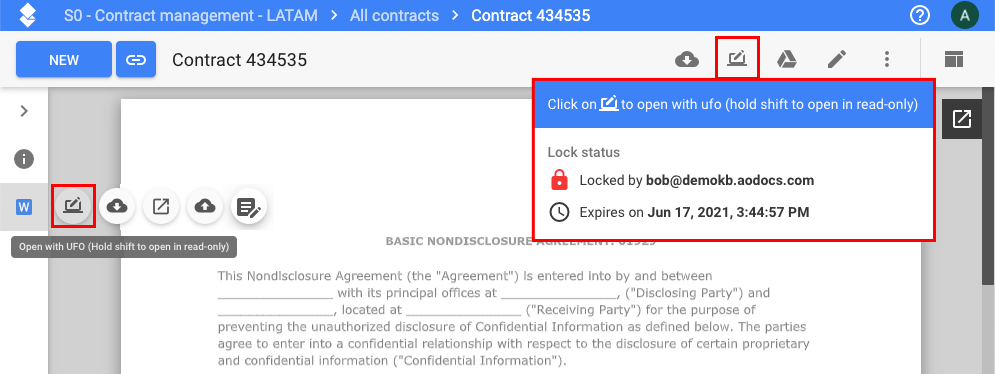Open with UFO from the top toolbar
The image size is (995, 374).
[x=737, y=58]
